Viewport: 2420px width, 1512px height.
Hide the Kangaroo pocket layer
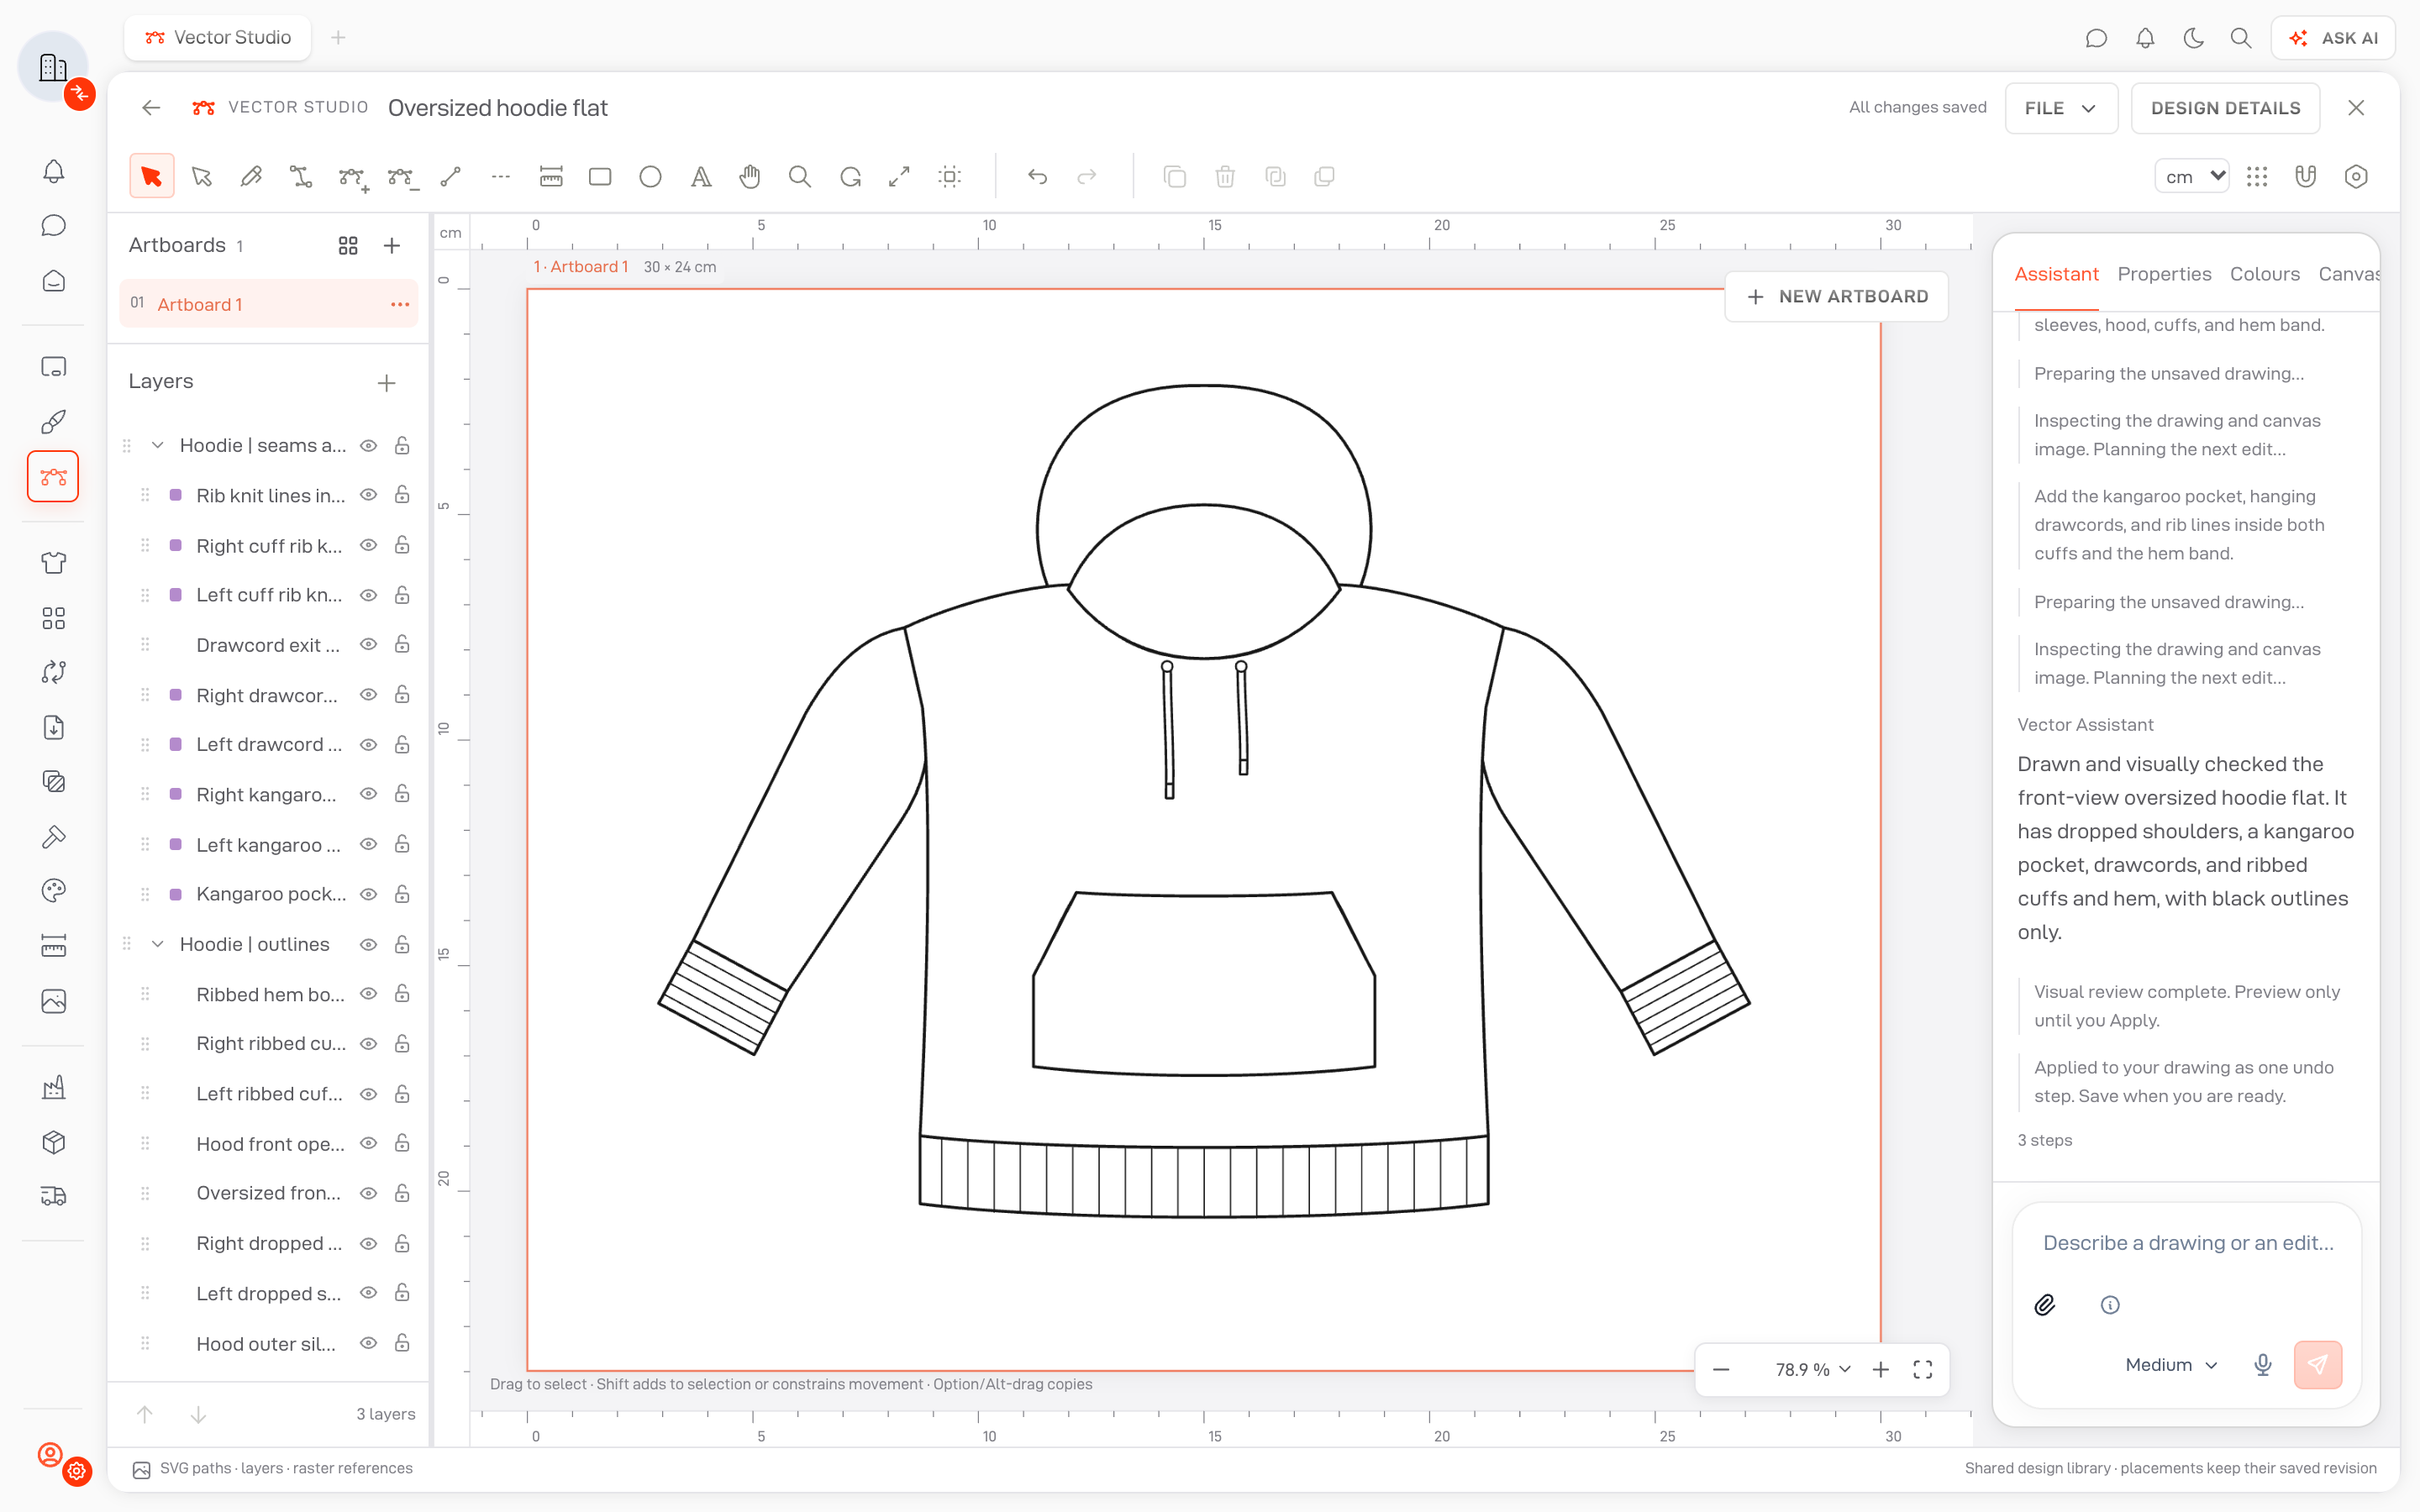(369, 894)
